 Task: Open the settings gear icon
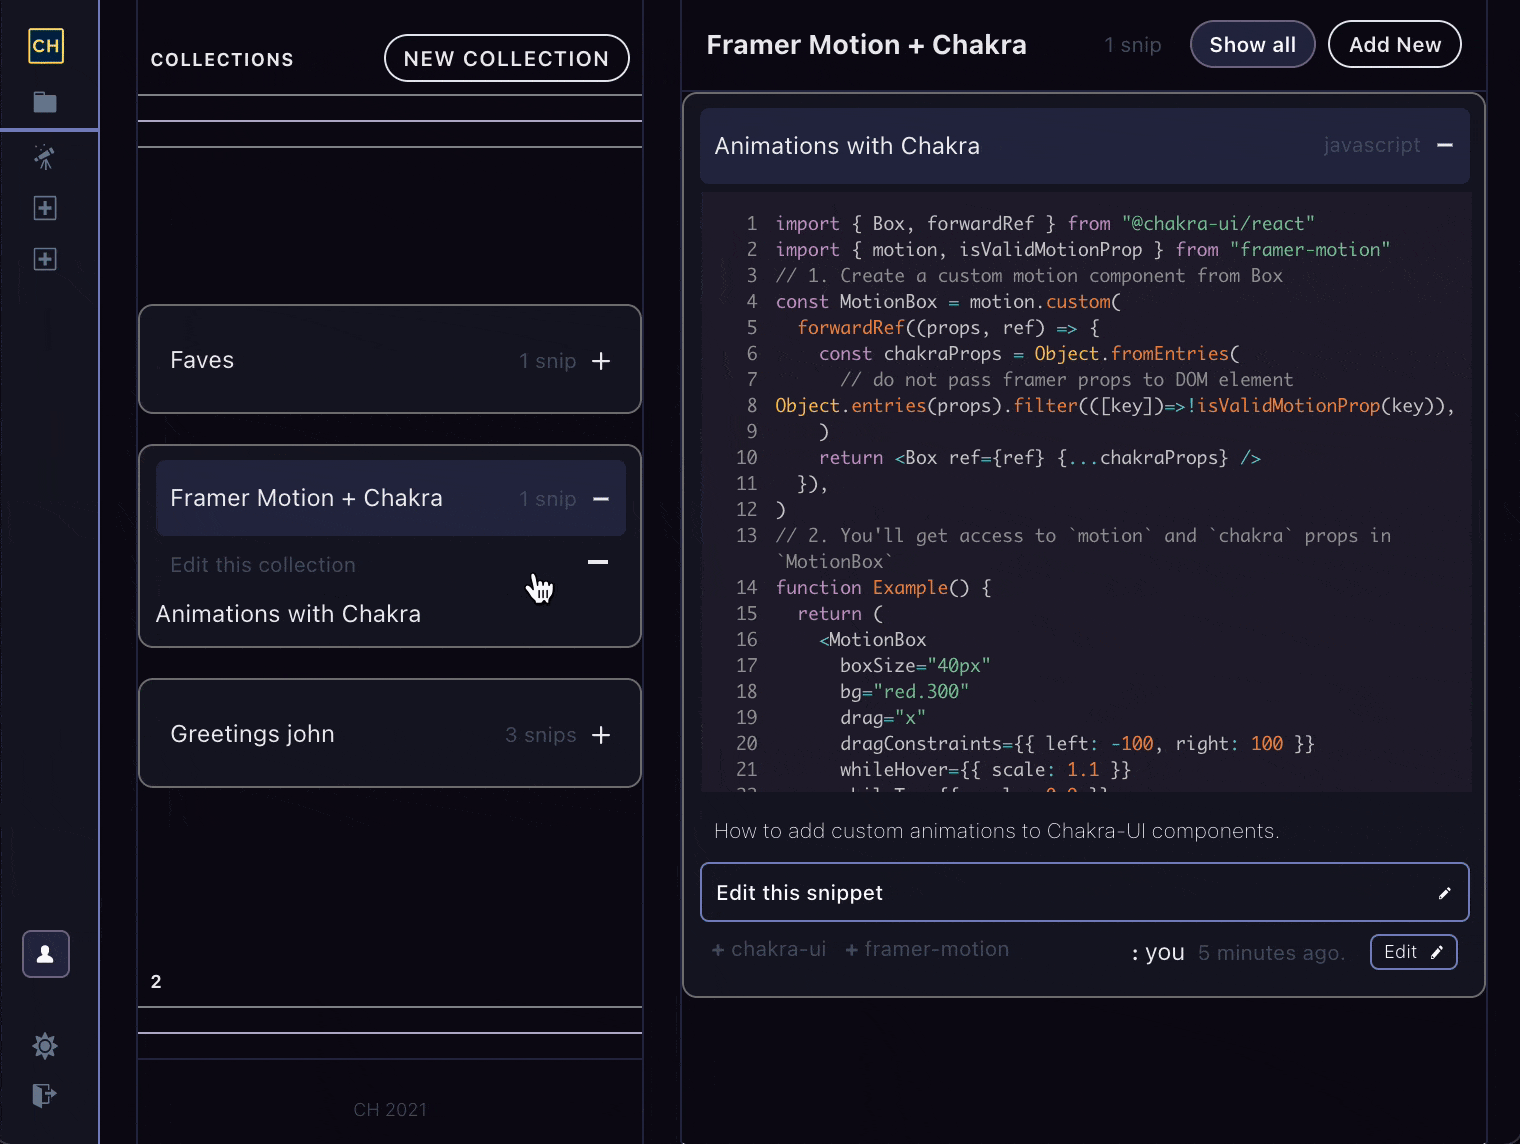pyautogui.click(x=45, y=1046)
